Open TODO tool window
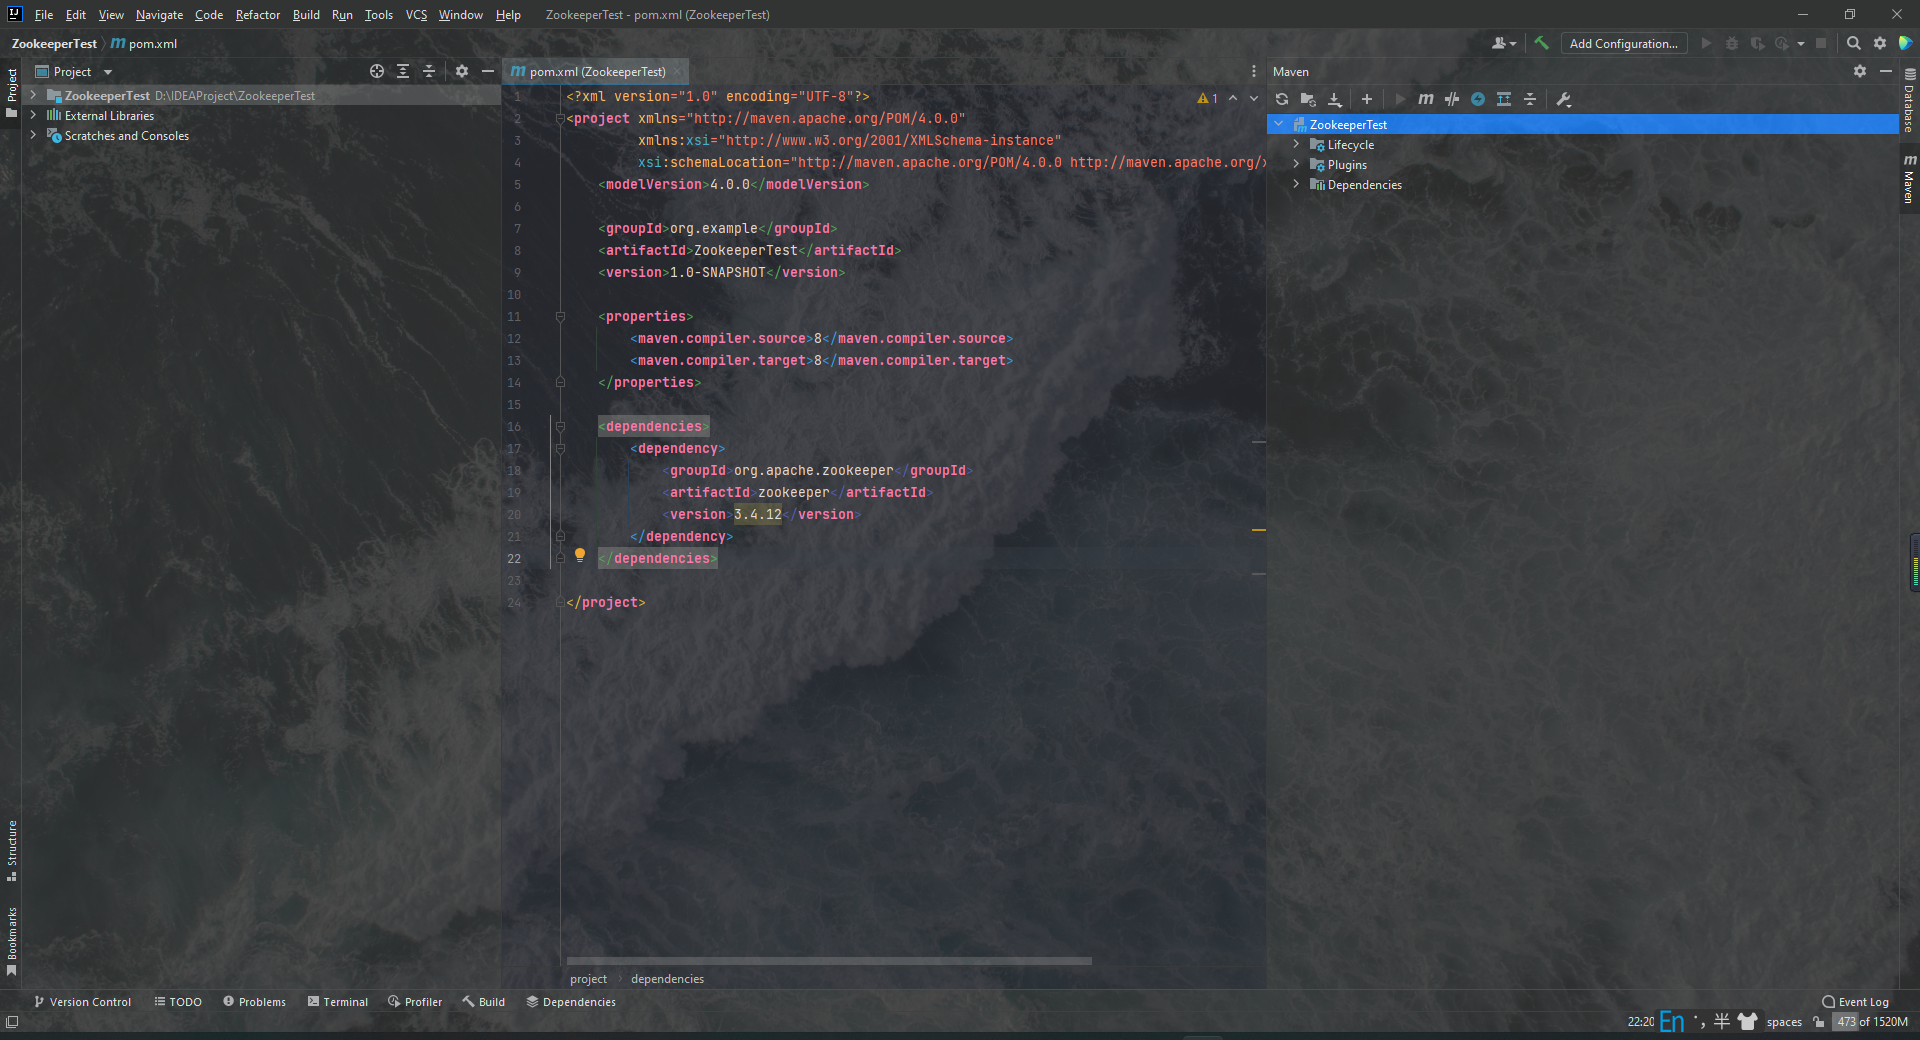 178,1001
